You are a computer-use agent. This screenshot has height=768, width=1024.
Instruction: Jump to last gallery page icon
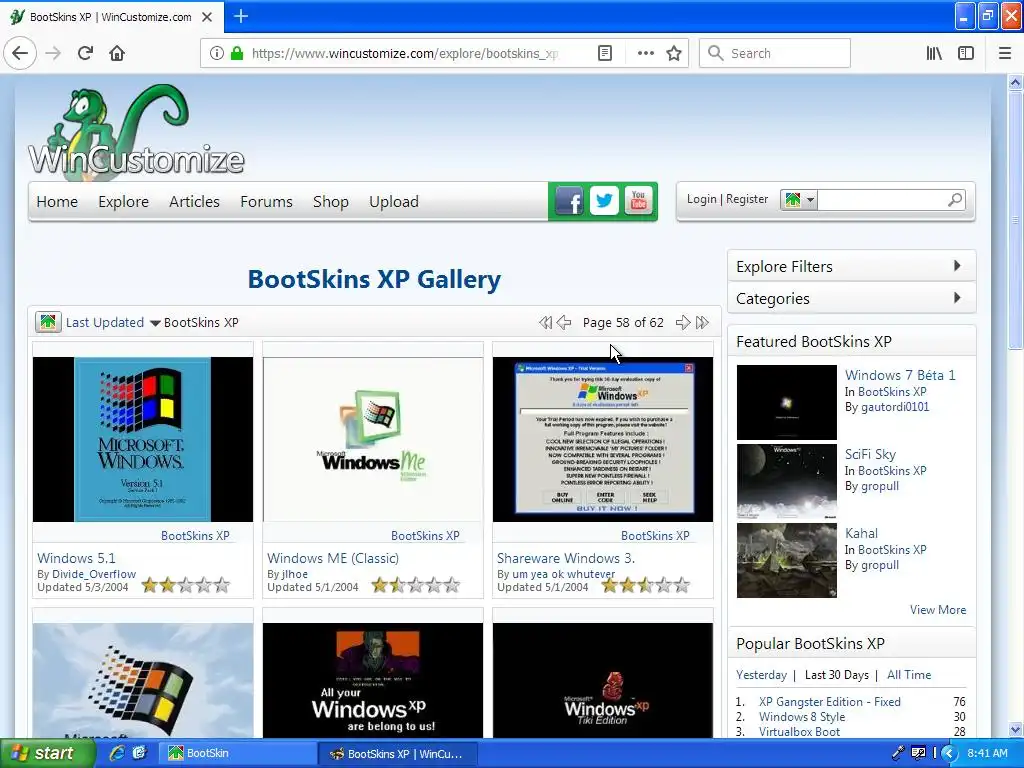coord(702,323)
